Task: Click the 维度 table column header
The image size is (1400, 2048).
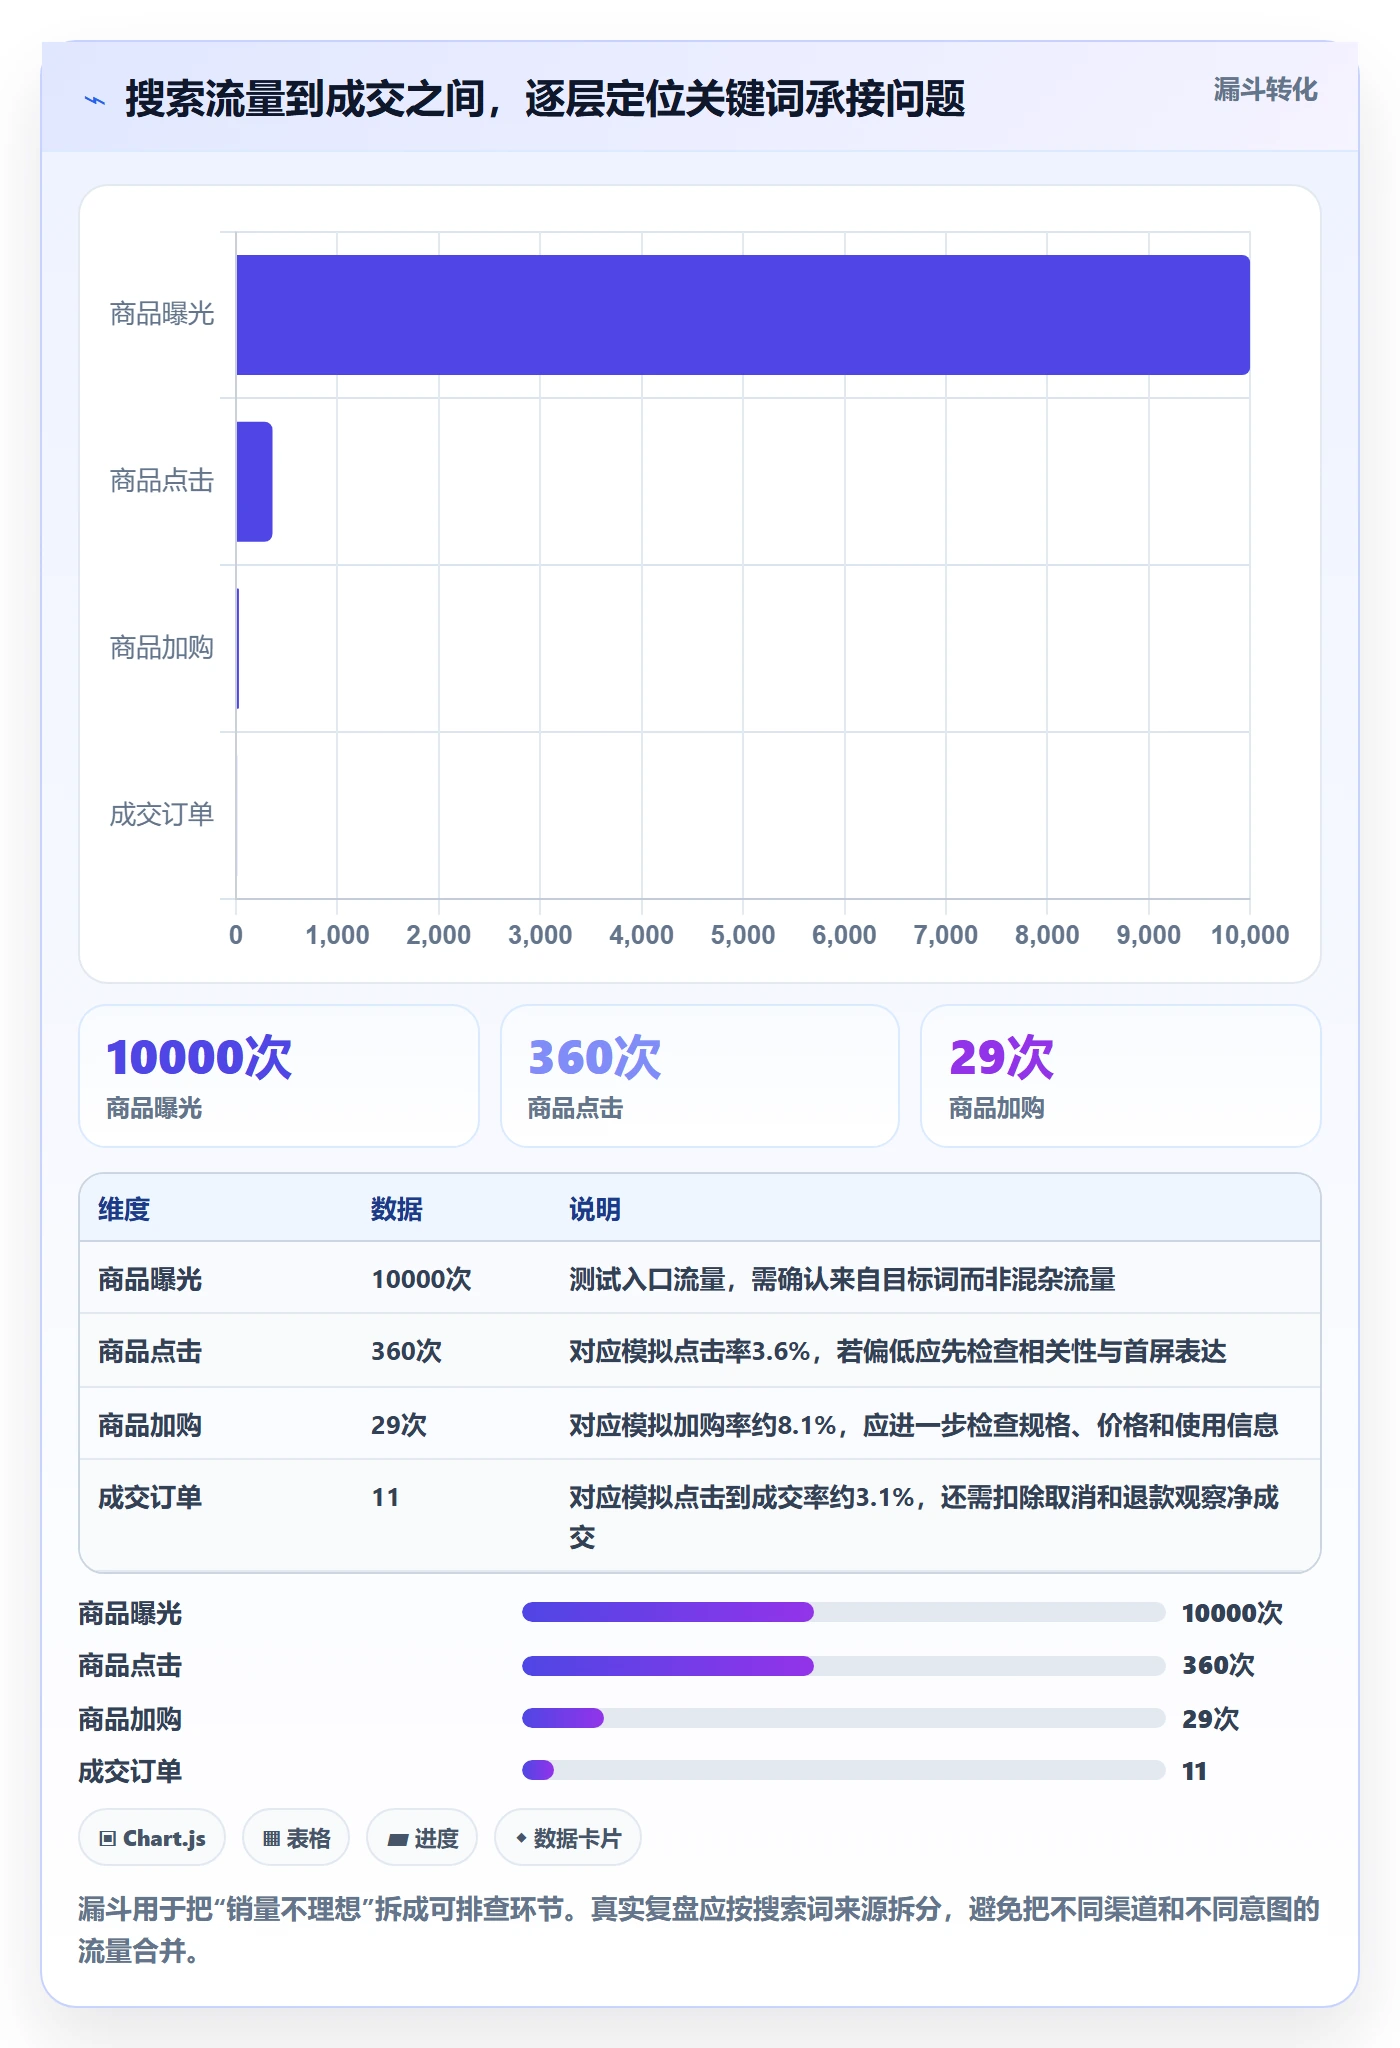Action: (x=124, y=1209)
